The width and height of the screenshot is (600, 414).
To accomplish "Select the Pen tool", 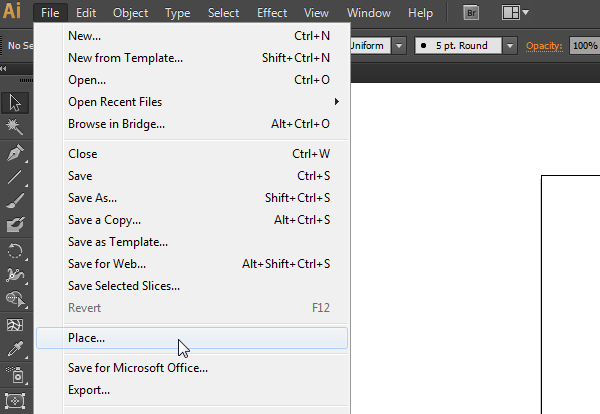I will (x=15, y=153).
